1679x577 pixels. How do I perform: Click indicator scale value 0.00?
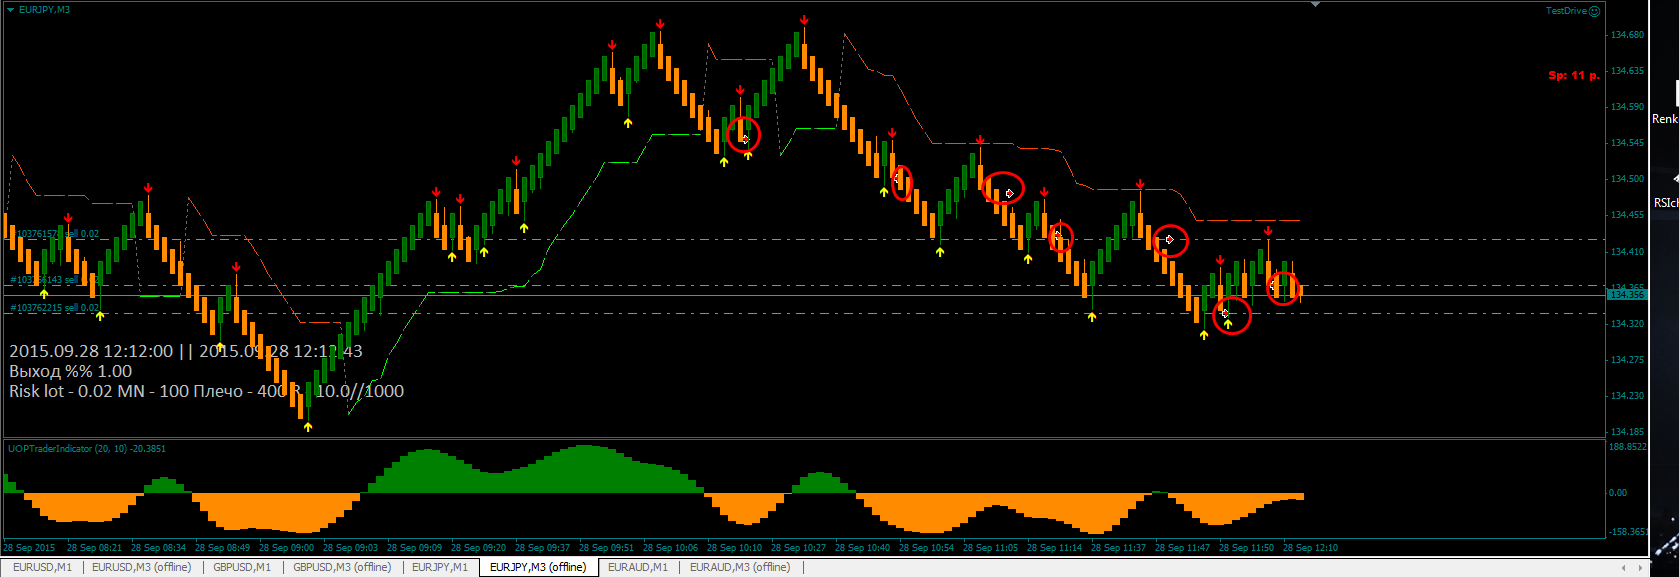(x=1617, y=493)
